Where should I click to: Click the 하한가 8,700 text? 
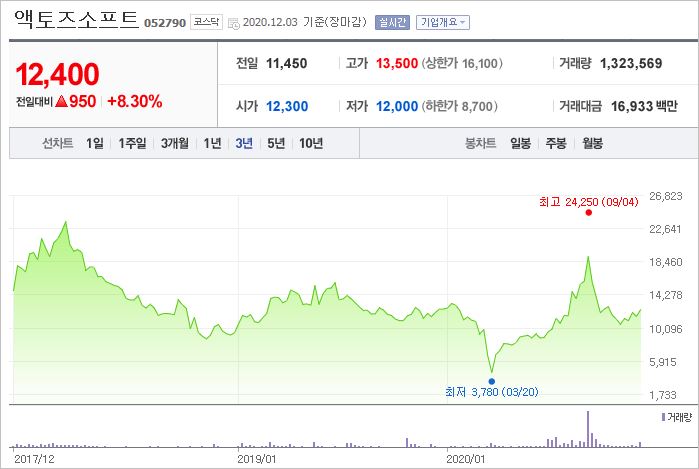460,106
